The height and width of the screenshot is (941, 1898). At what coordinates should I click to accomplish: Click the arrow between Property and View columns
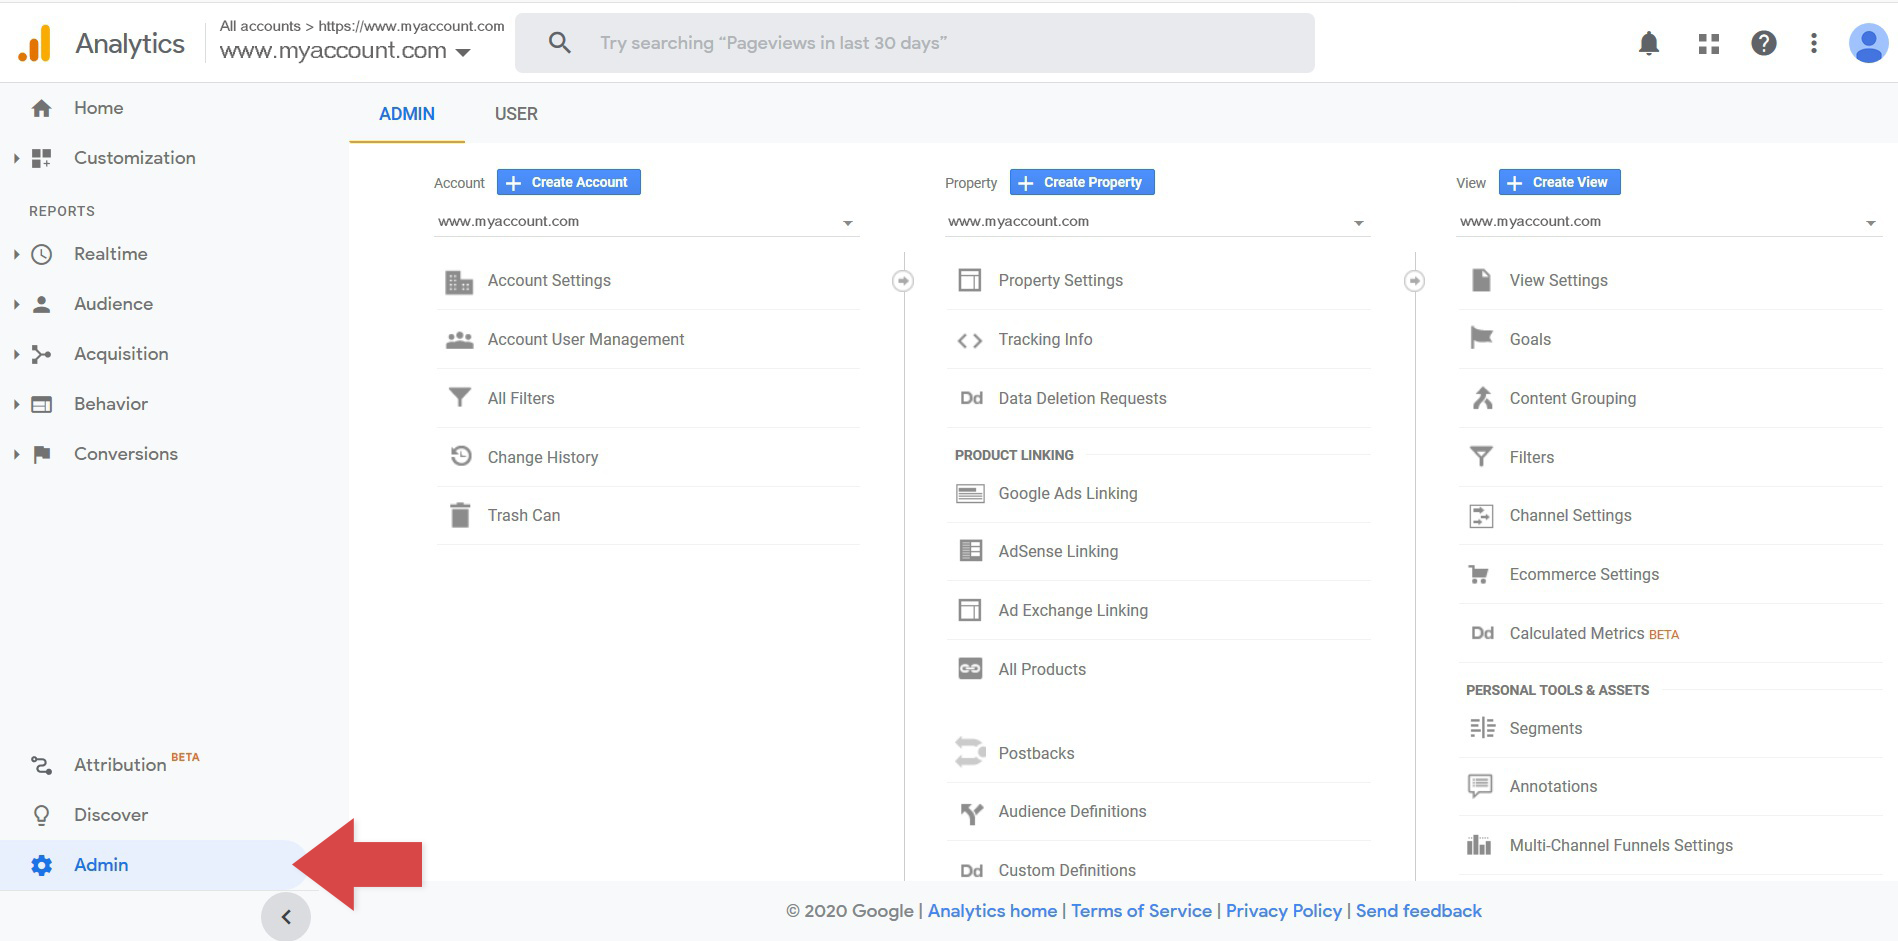click(1414, 281)
